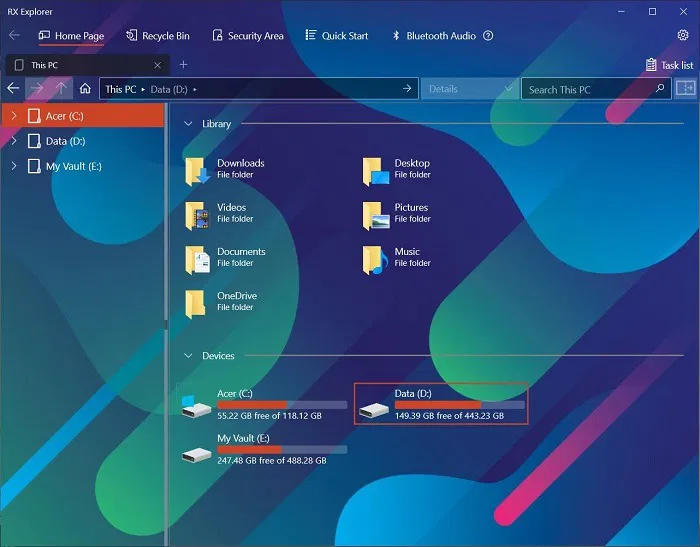Navigate forward with the forward arrow
The image size is (700, 547).
[37, 88]
